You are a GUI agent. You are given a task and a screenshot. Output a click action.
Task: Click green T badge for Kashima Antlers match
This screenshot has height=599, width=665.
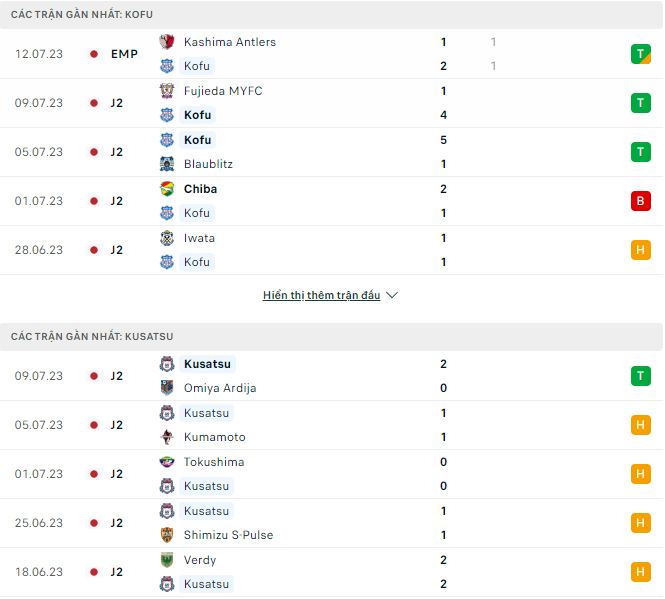tap(640, 54)
